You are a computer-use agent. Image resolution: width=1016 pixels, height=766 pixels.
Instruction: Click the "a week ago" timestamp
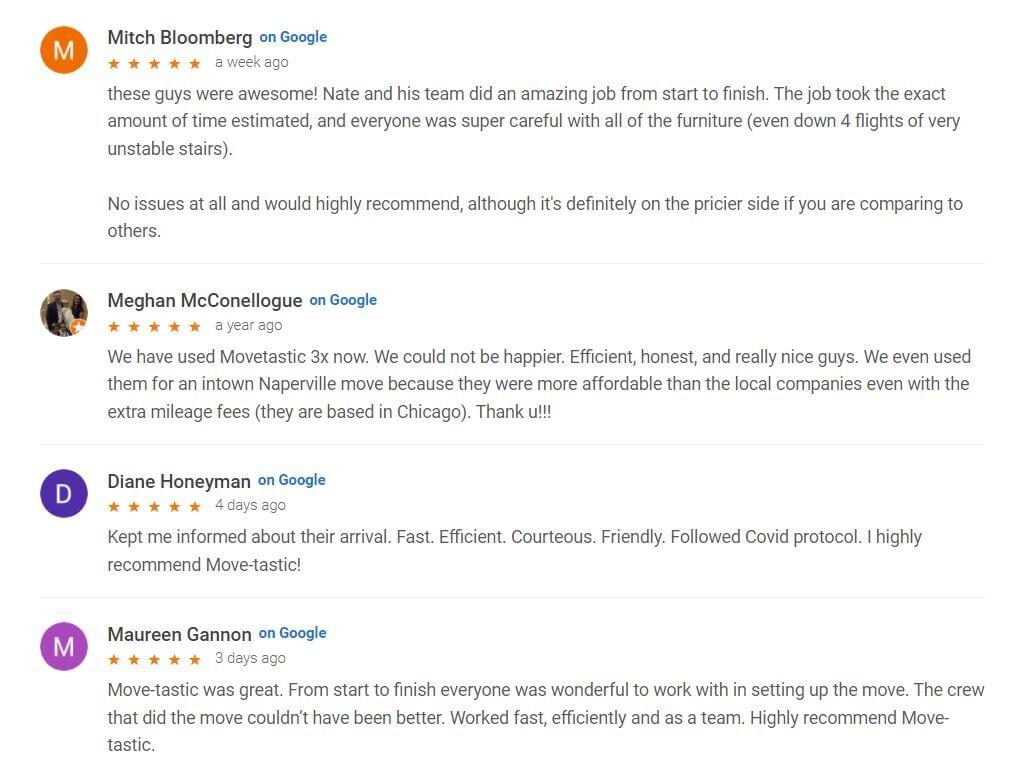[x=252, y=62]
